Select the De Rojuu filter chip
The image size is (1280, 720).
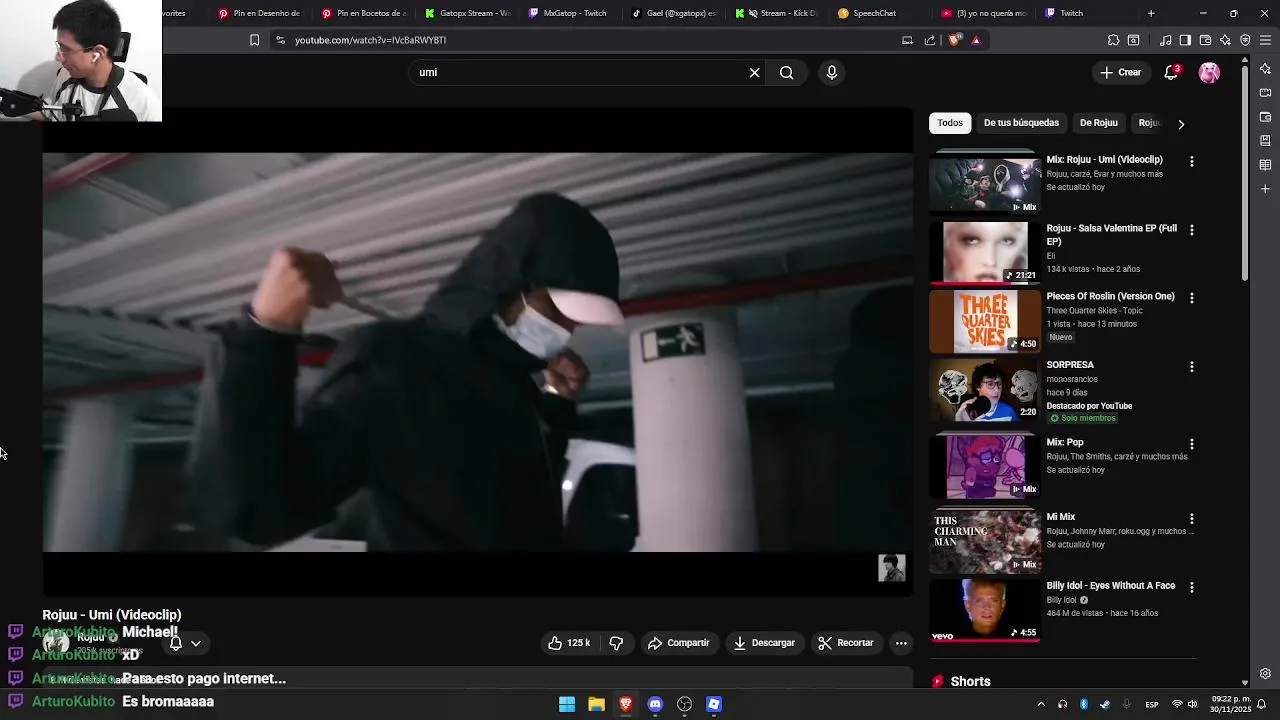coord(1098,123)
